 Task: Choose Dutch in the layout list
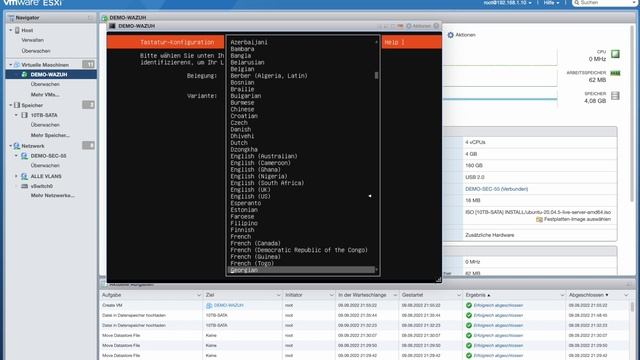(x=239, y=143)
